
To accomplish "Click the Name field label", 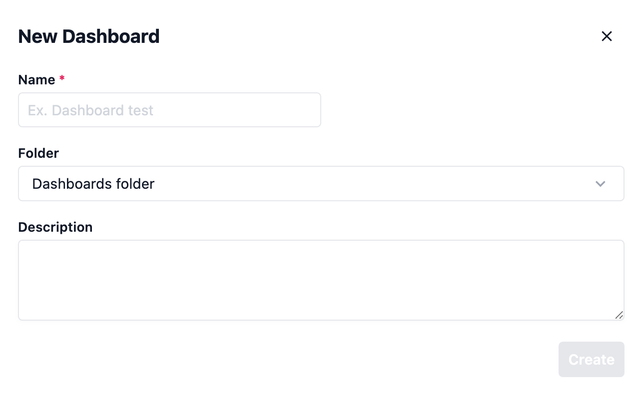I will pyautogui.click(x=36, y=79).
